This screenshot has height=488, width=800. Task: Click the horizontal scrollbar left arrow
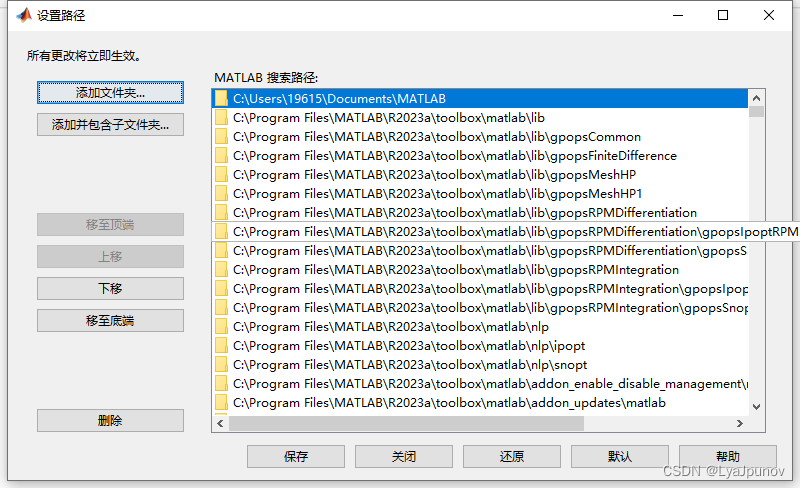220,423
